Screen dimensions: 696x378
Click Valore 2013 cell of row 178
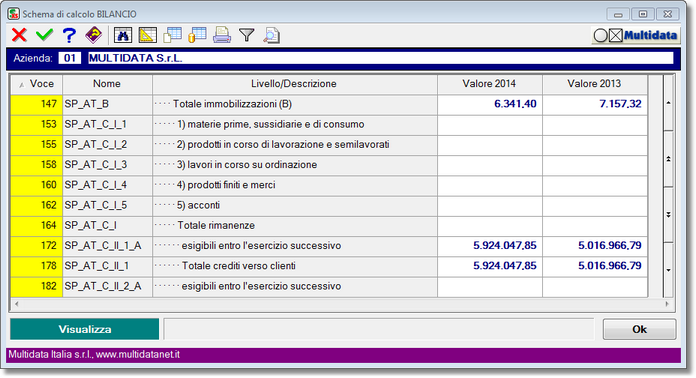point(595,266)
